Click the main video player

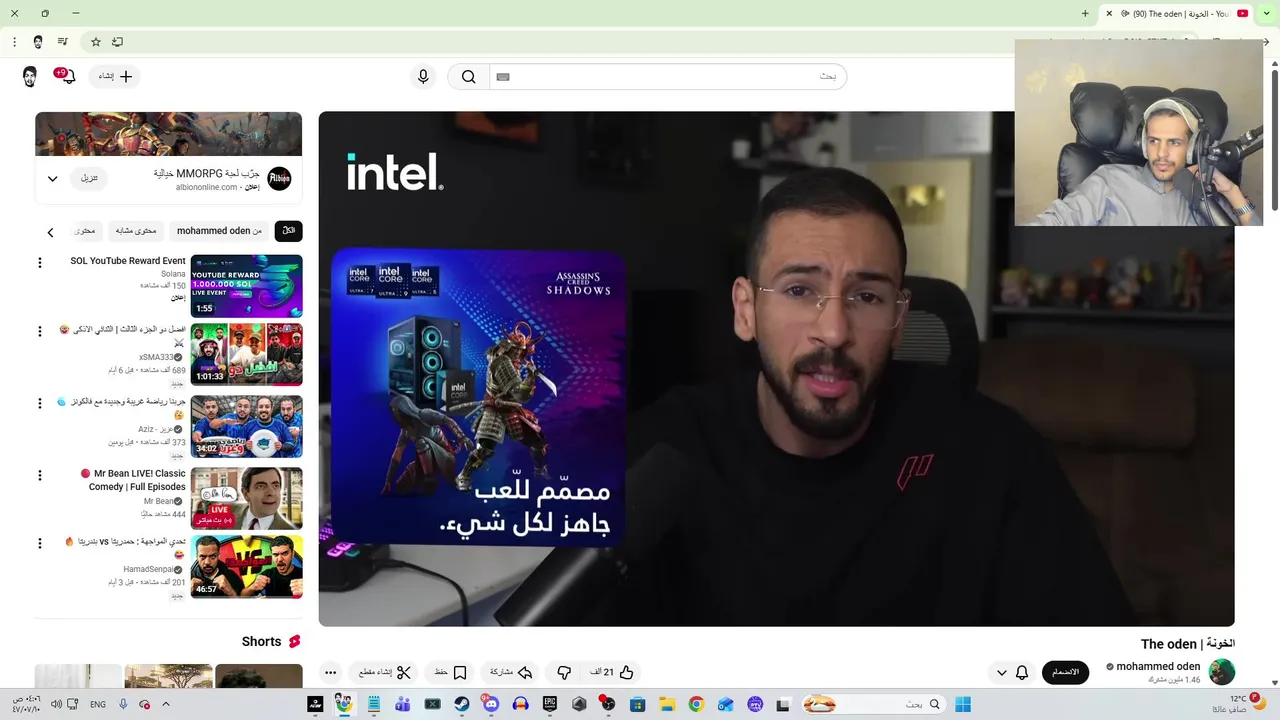coord(776,369)
